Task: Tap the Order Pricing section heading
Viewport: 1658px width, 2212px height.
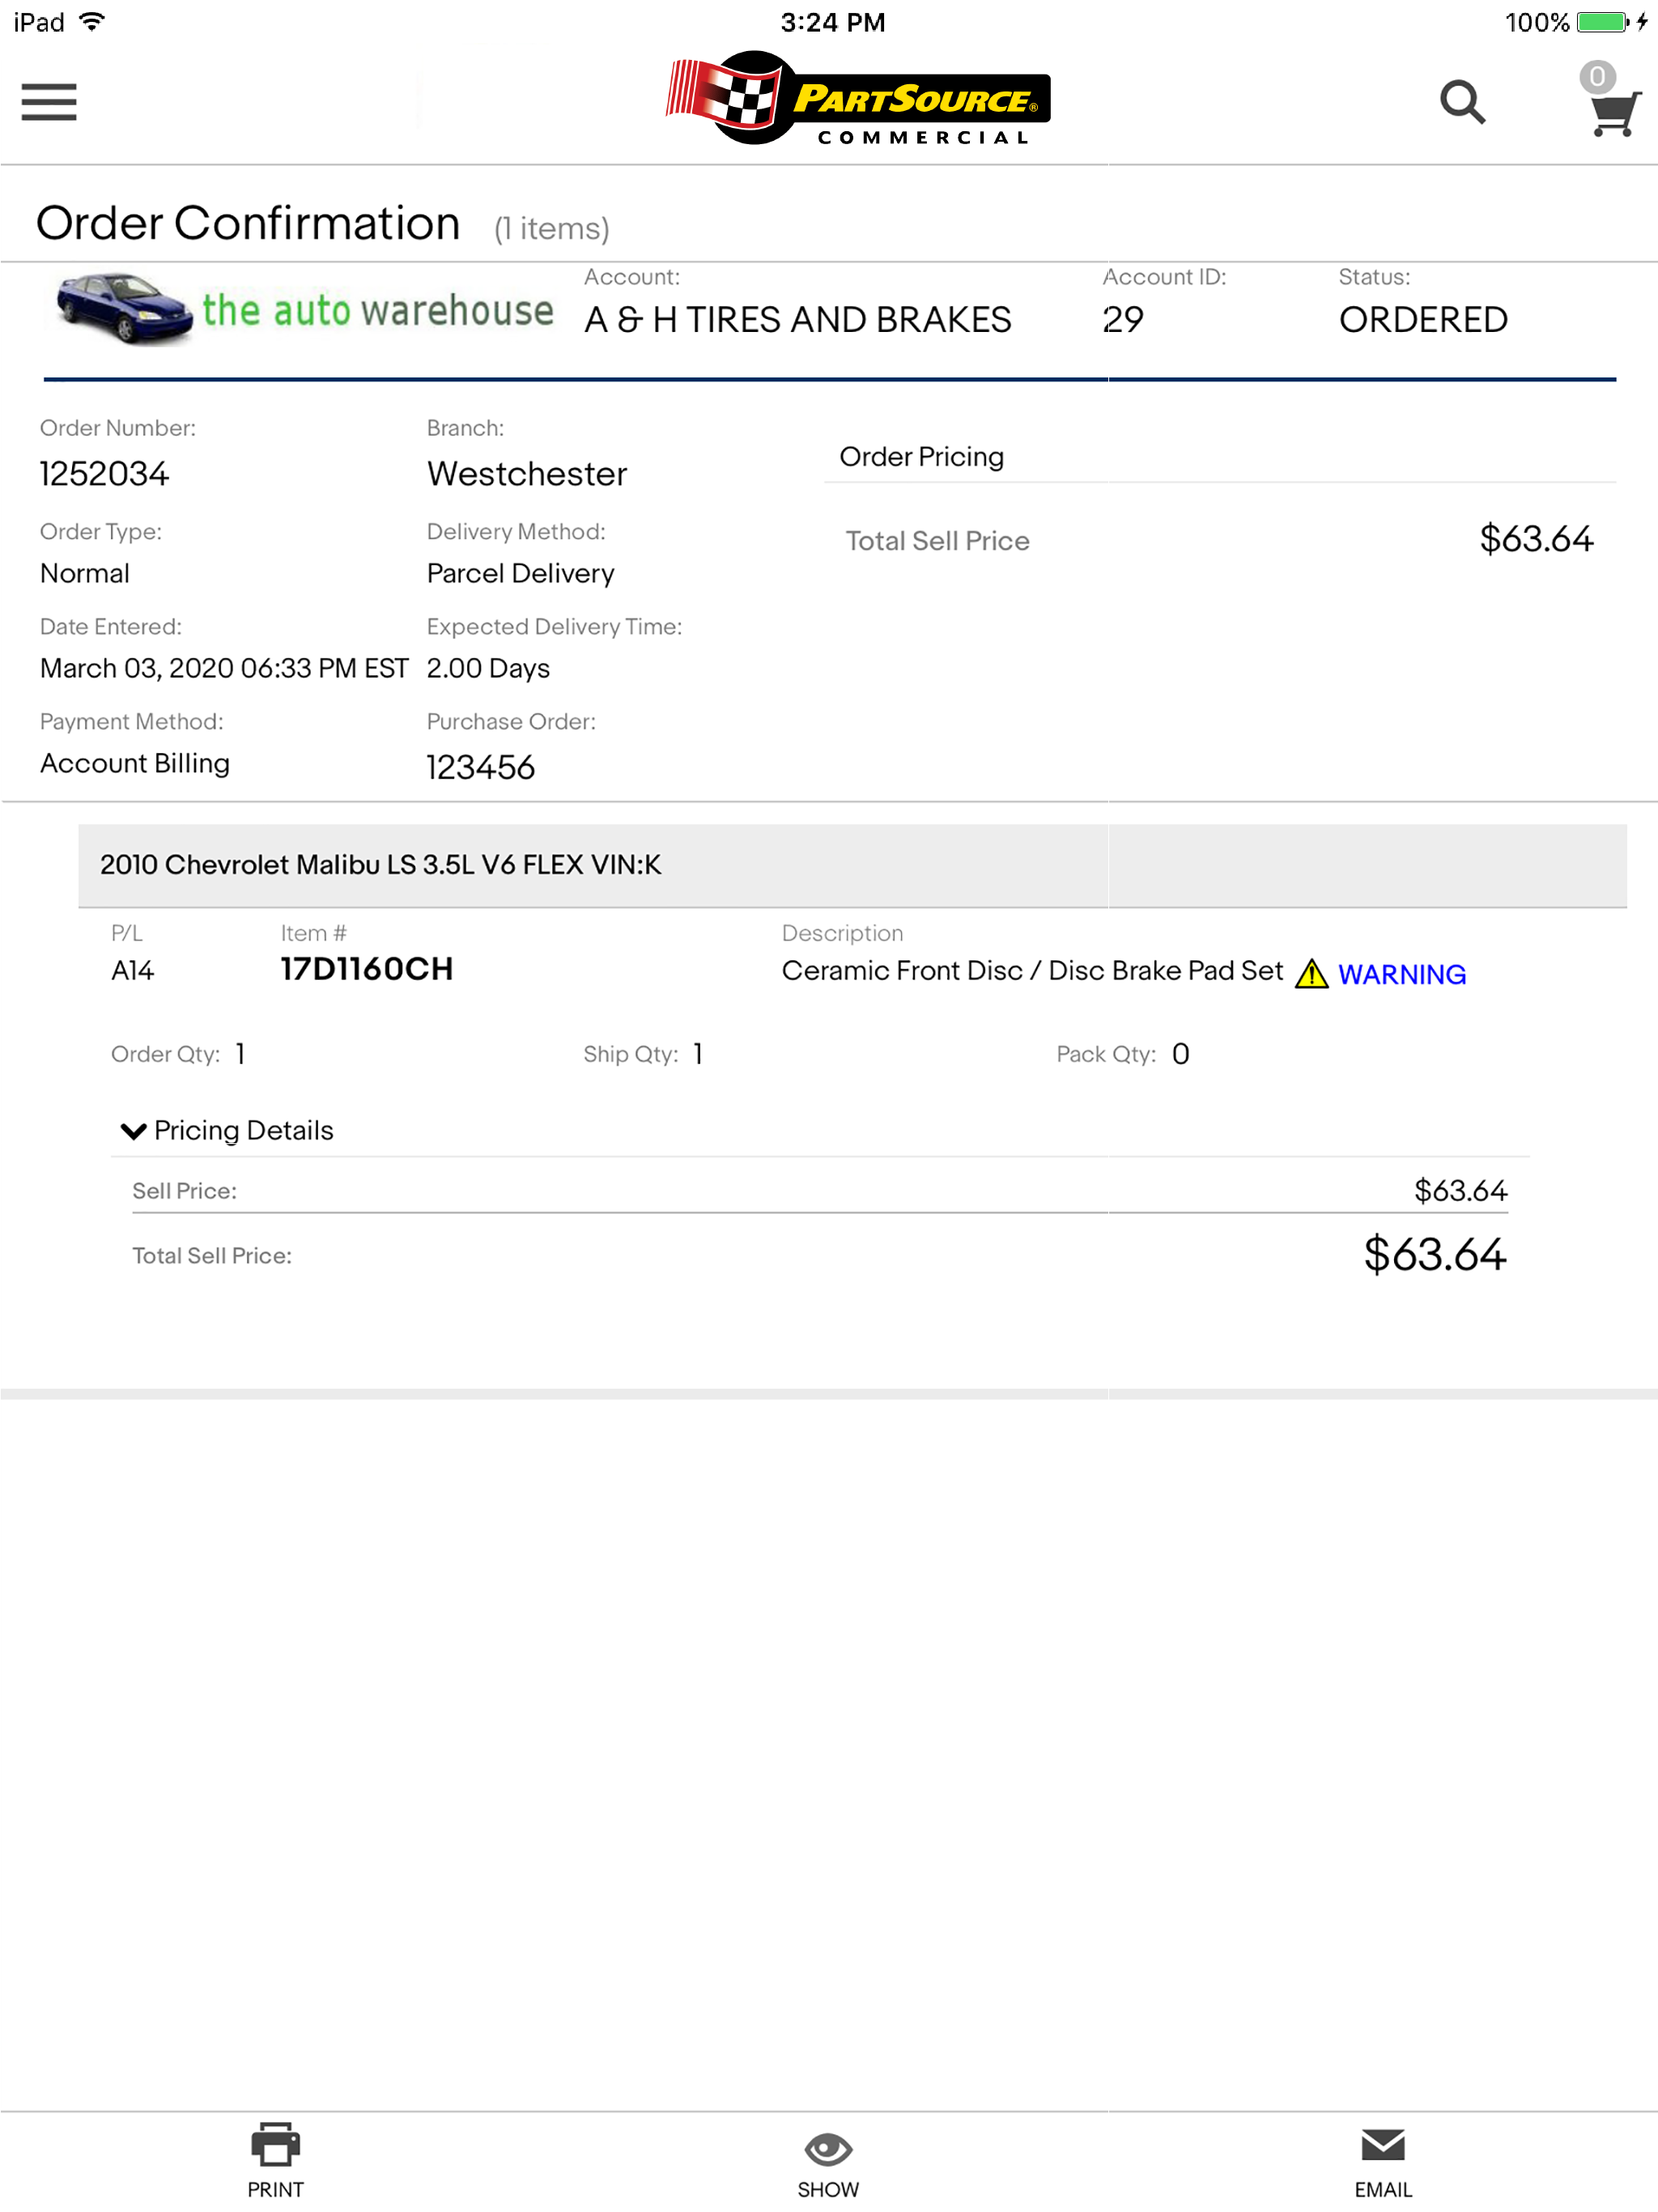Action: tap(921, 457)
